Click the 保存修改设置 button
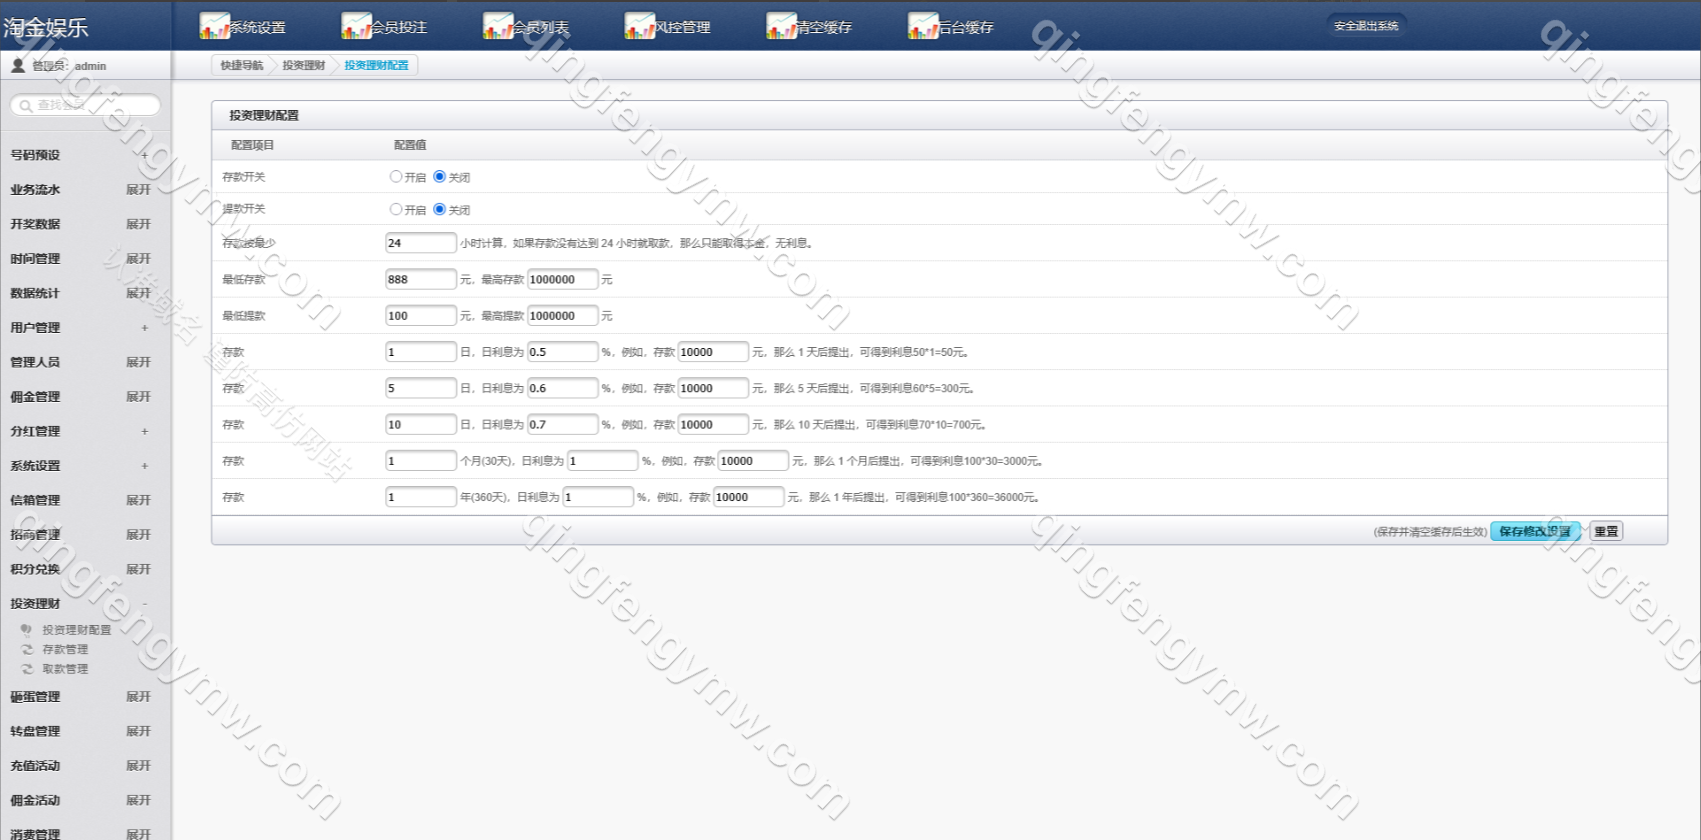Image resolution: width=1701 pixels, height=840 pixels. point(1534,532)
